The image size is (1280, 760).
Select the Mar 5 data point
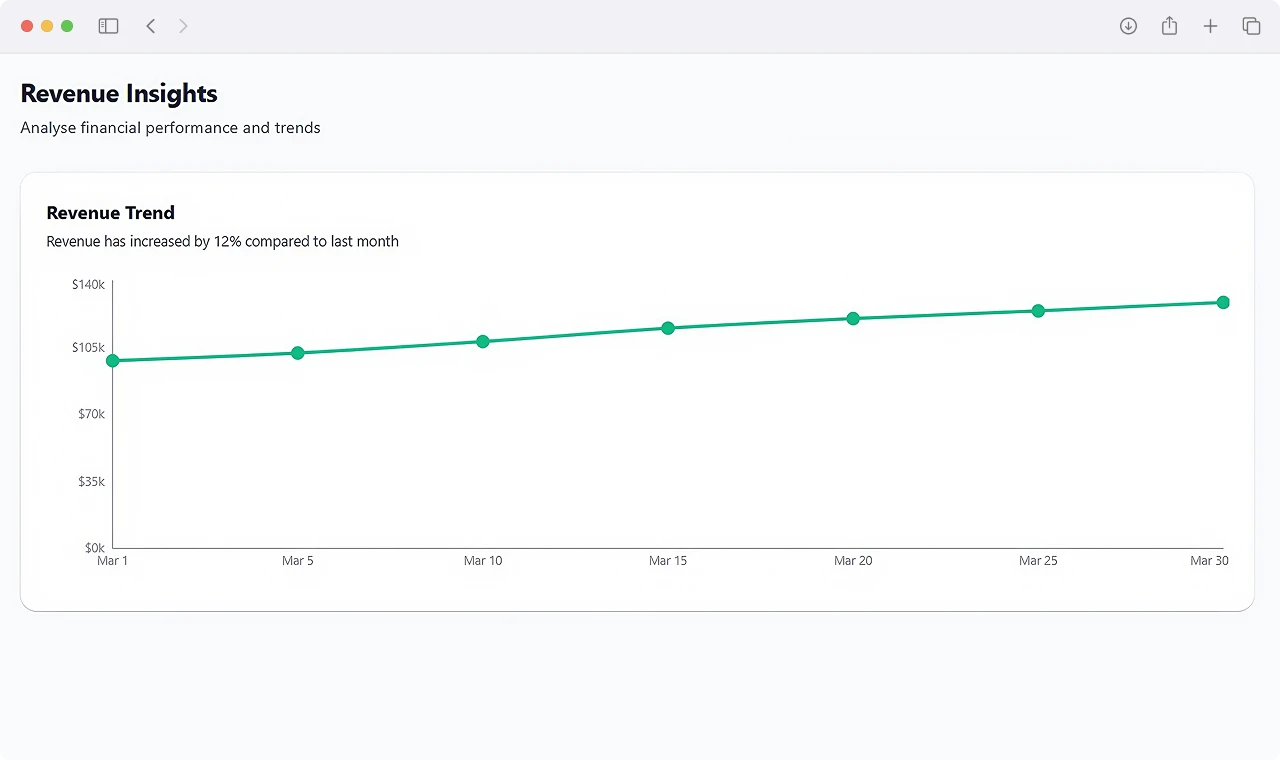point(297,353)
